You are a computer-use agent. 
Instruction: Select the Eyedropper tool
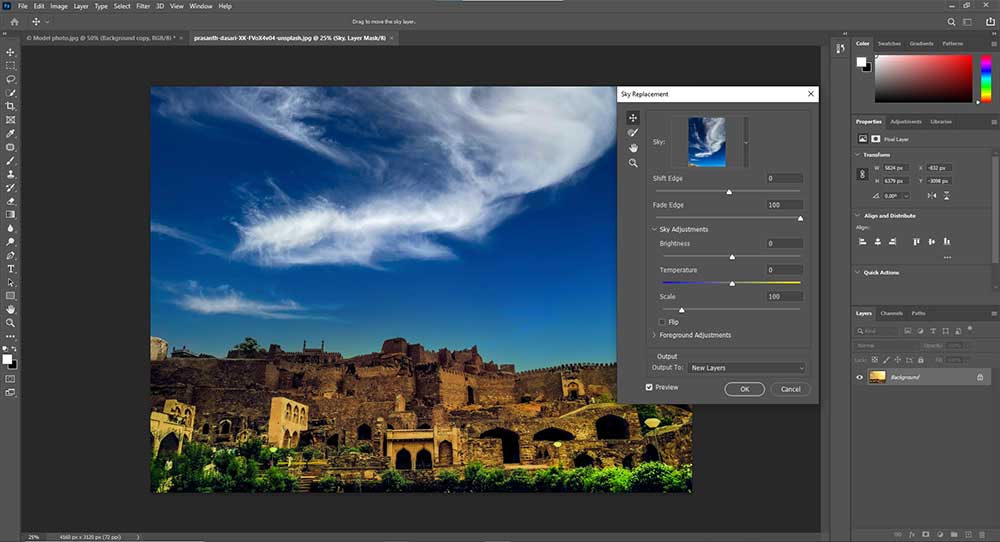point(10,133)
